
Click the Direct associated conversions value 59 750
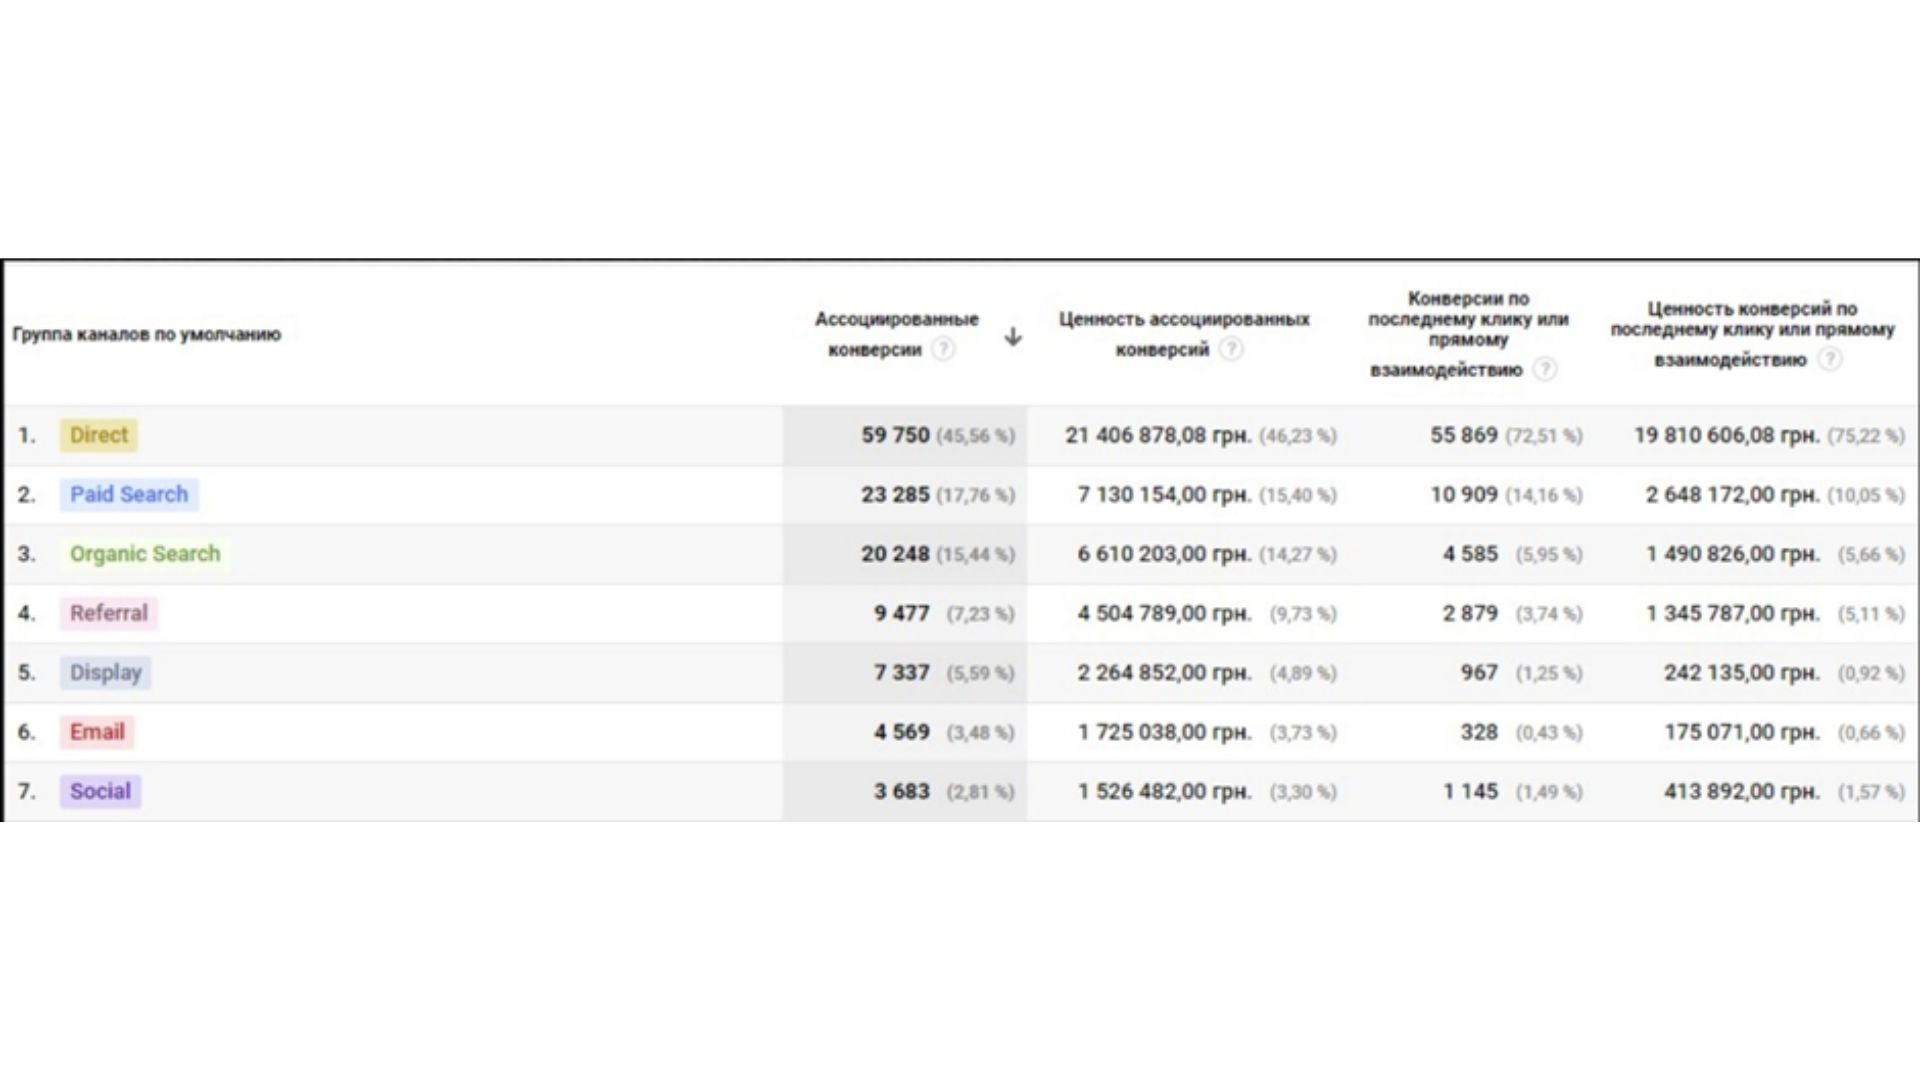pos(895,435)
